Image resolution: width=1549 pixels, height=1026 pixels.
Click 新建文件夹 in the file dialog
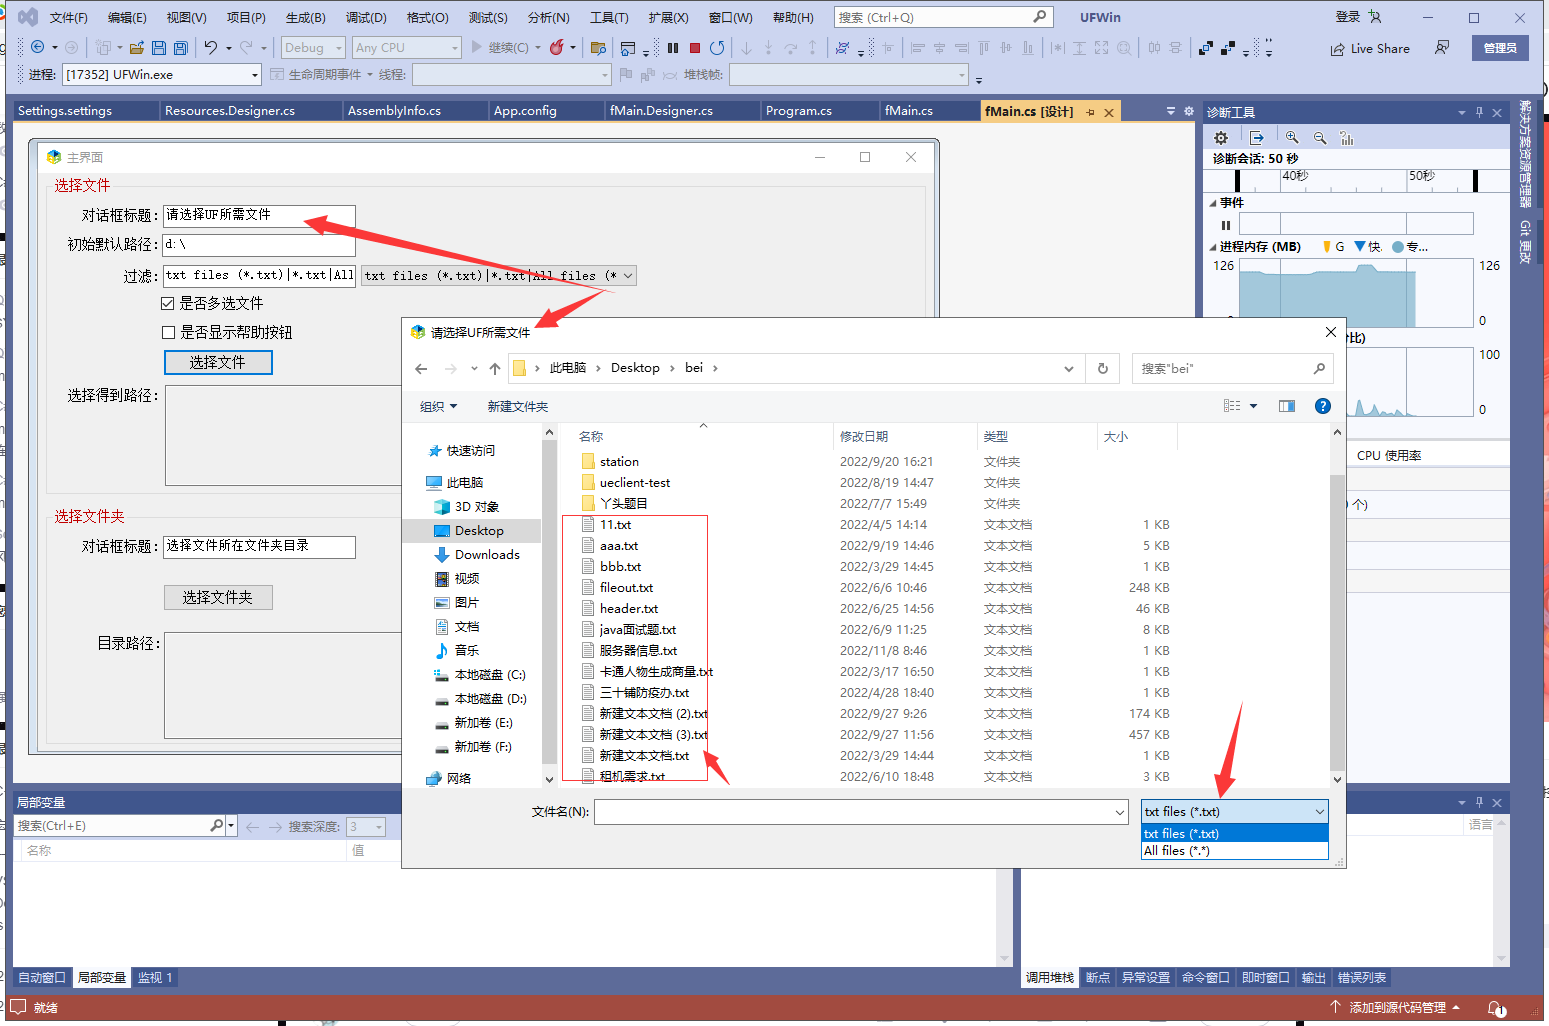click(517, 406)
